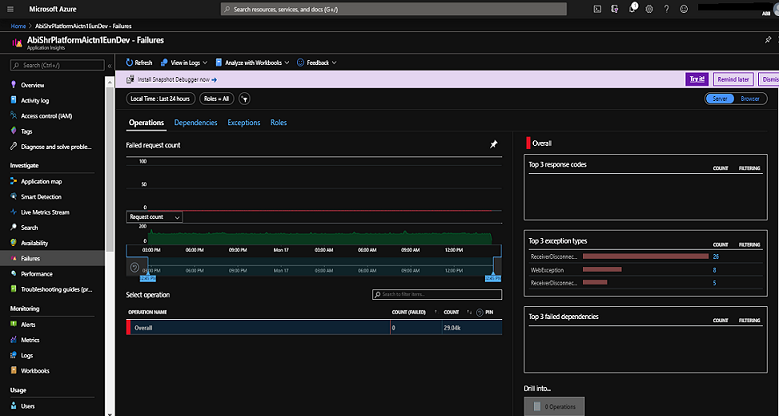This screenshot has height=416, width=779.
Task: Collapse the left menu with double chevron
Action: 109,65
